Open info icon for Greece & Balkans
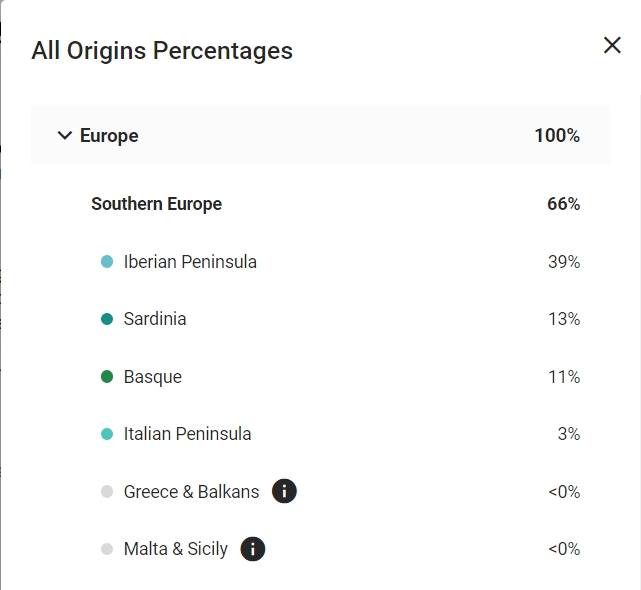This screenshot has height=590, width=641. click(x=284, y=491)
